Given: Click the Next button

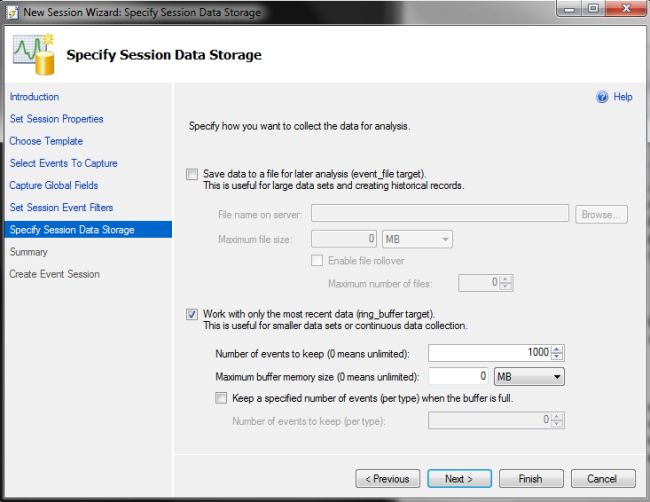Looking at the screenshot, I should click(459, 479).
